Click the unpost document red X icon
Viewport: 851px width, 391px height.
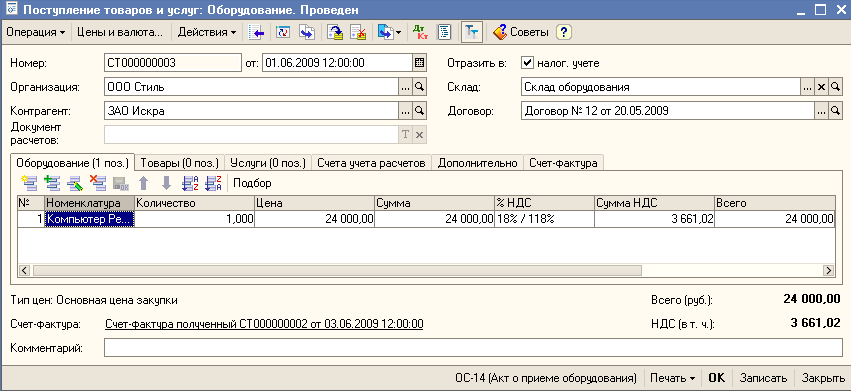pyautogui.click(x=358, y=32)
